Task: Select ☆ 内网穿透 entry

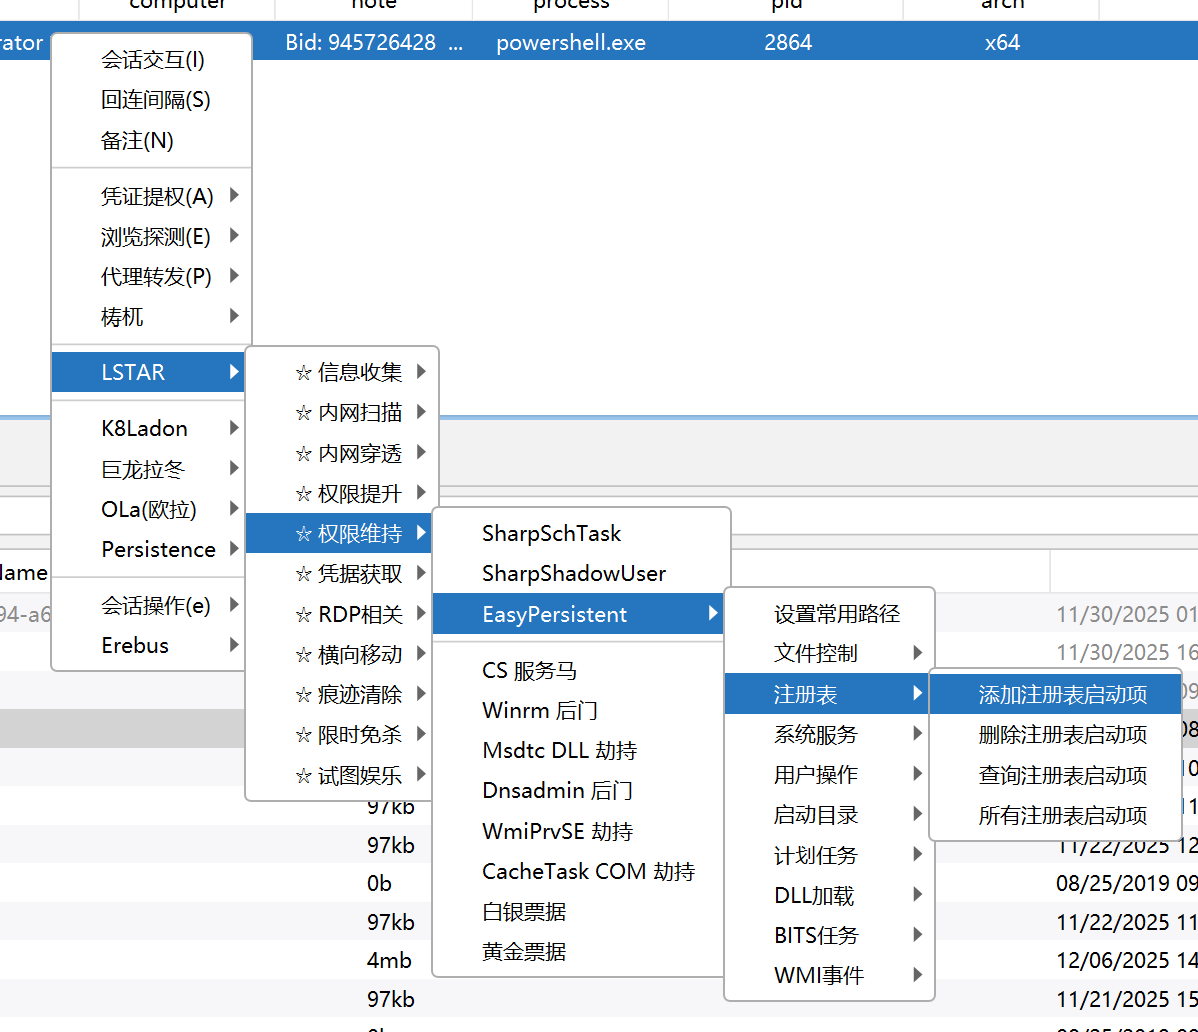Action: 342,453
